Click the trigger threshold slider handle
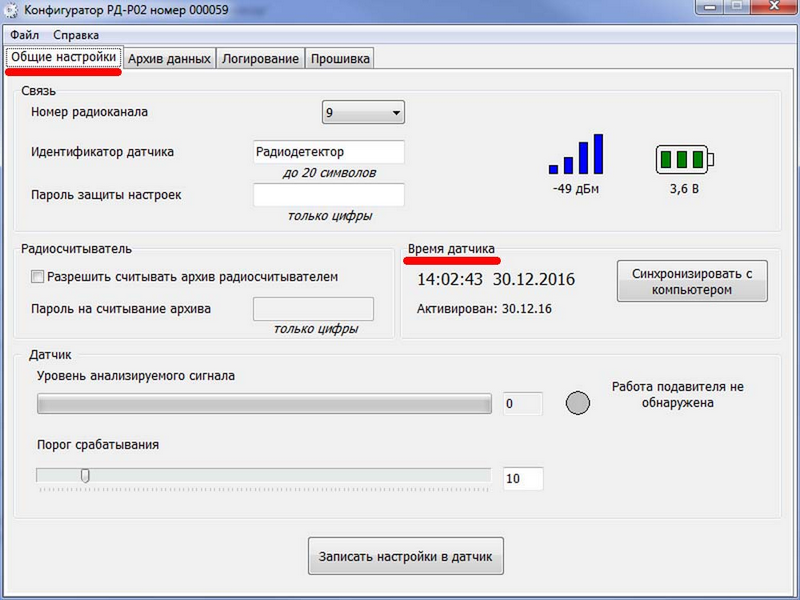The image size is (800, 600). (85, 476)
